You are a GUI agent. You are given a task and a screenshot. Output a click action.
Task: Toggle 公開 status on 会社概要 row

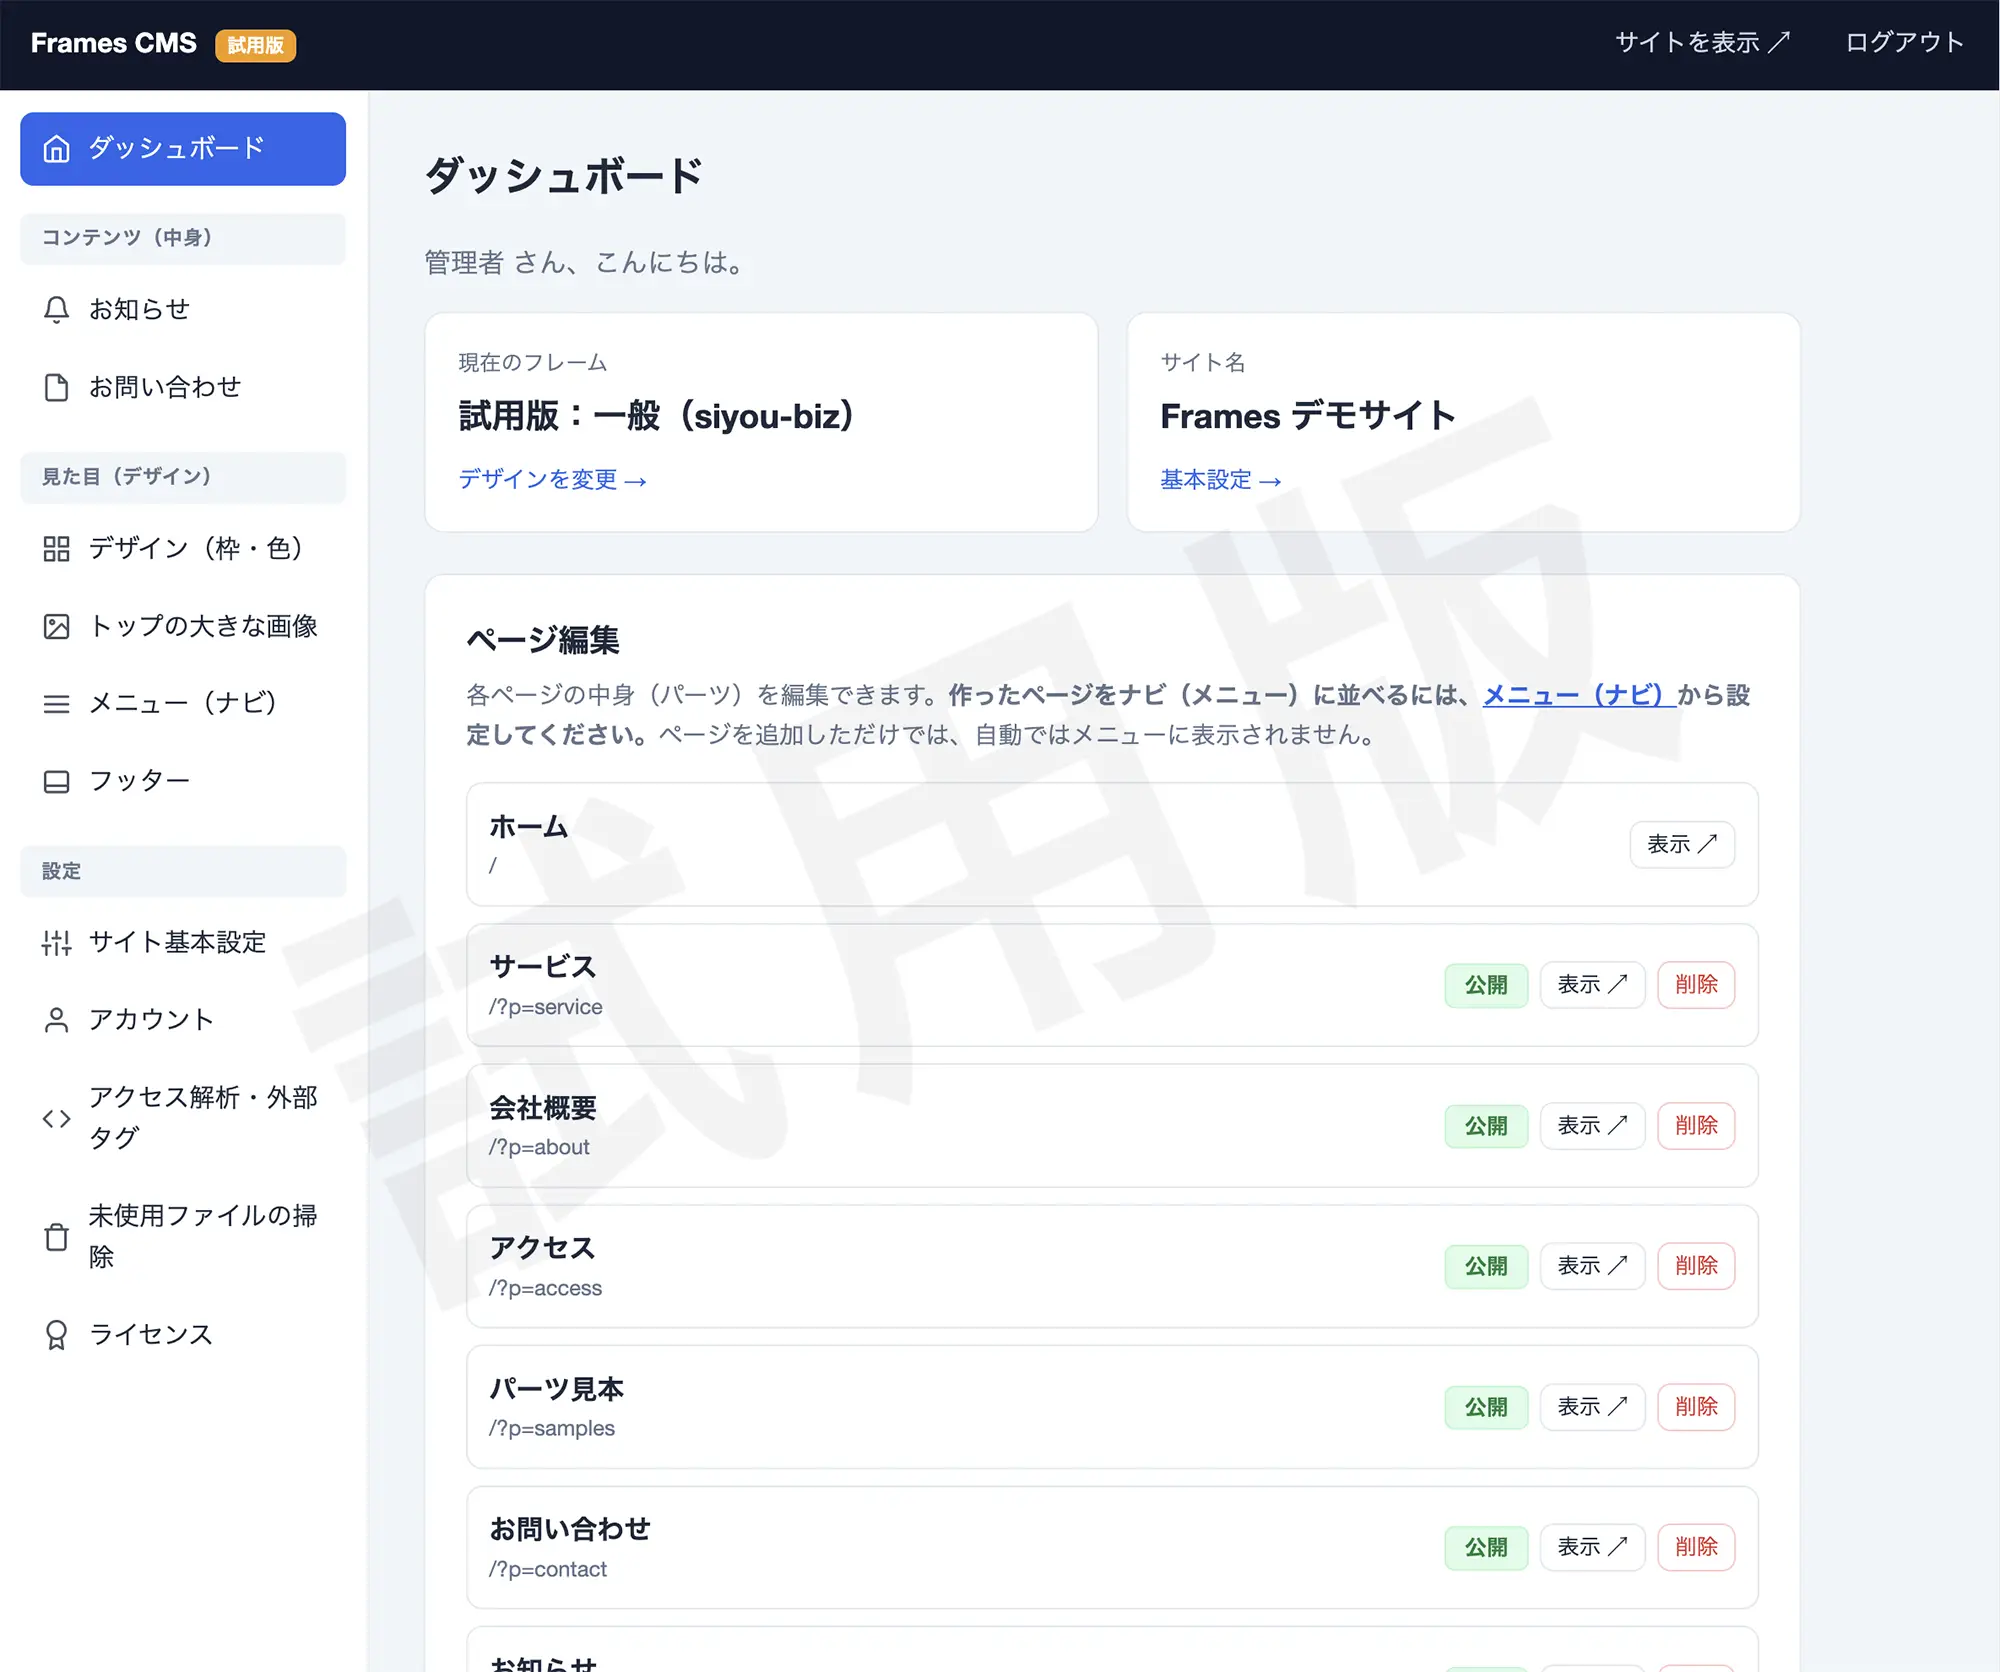click(1486, 1127)
